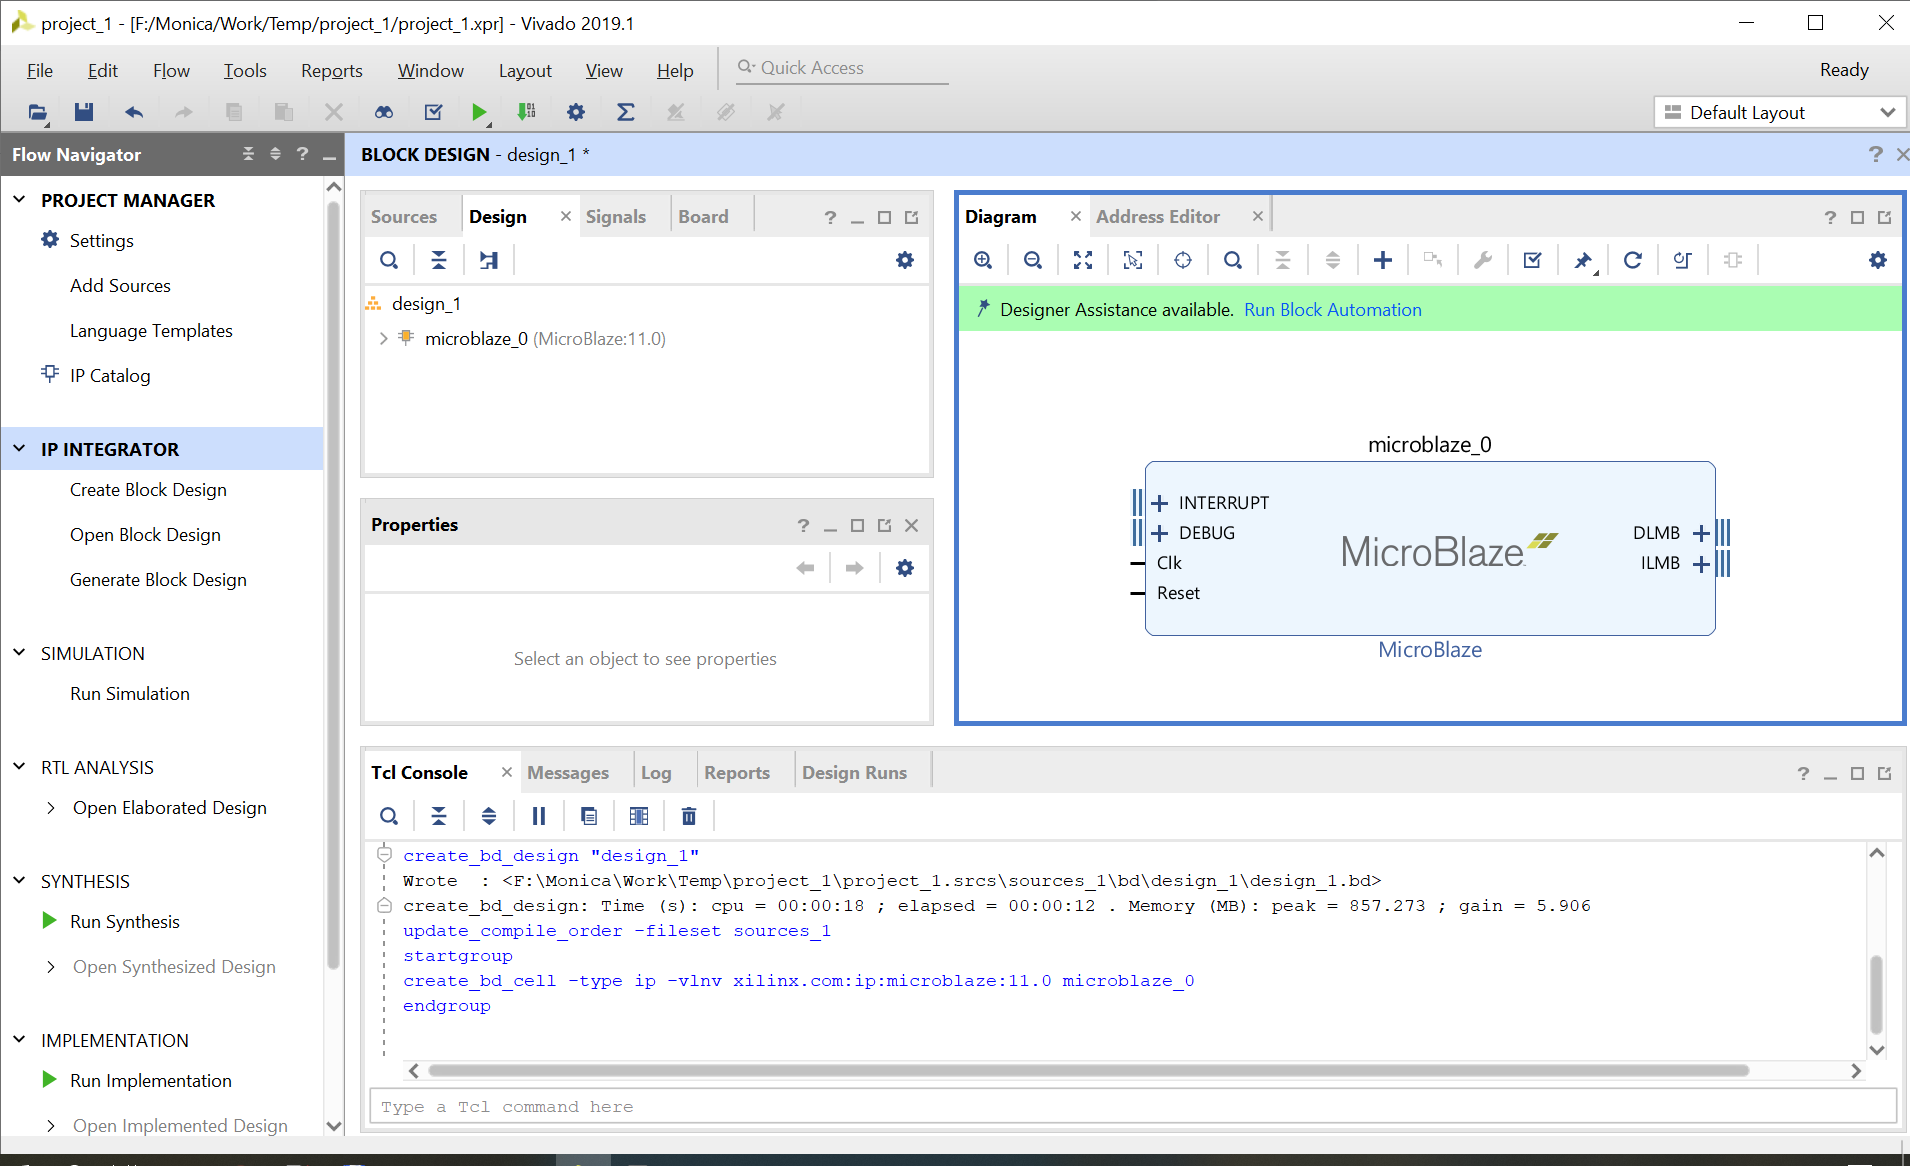Click Generate Block Design in navigator
This screenshot has height=1166, width=1910.
(x=158, y=580)
